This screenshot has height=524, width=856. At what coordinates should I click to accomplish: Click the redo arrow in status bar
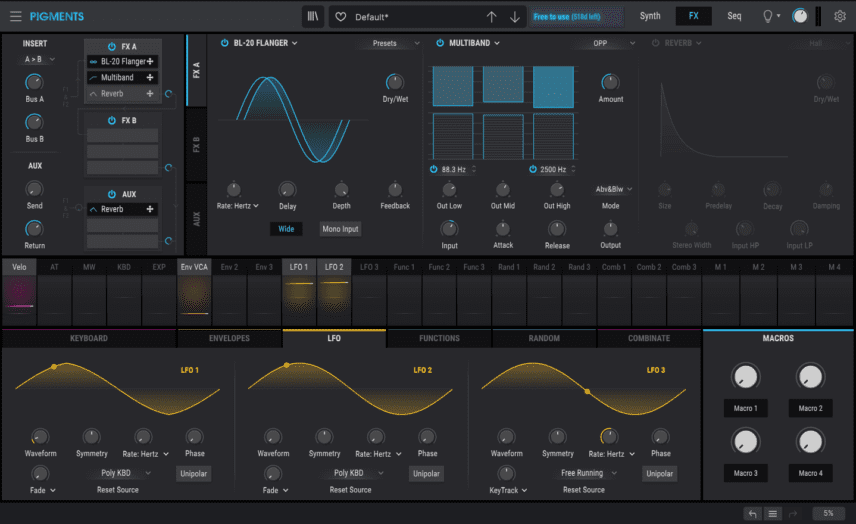793,513
